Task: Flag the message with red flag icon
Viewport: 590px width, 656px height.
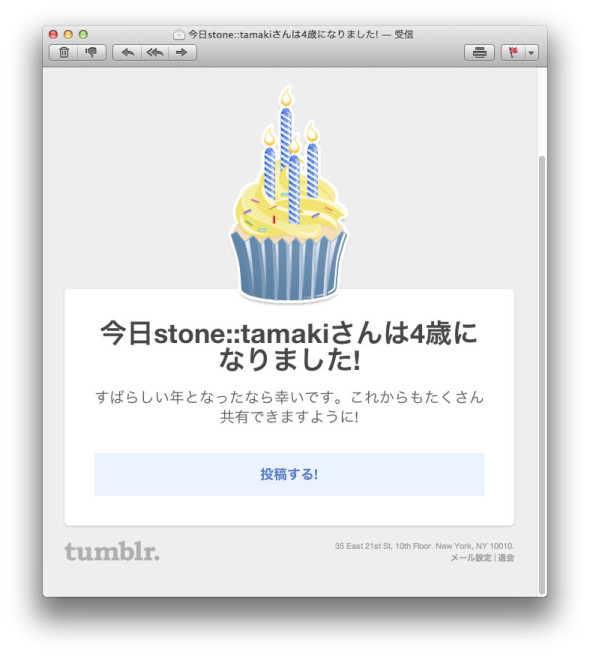Action: pos(513,53)
